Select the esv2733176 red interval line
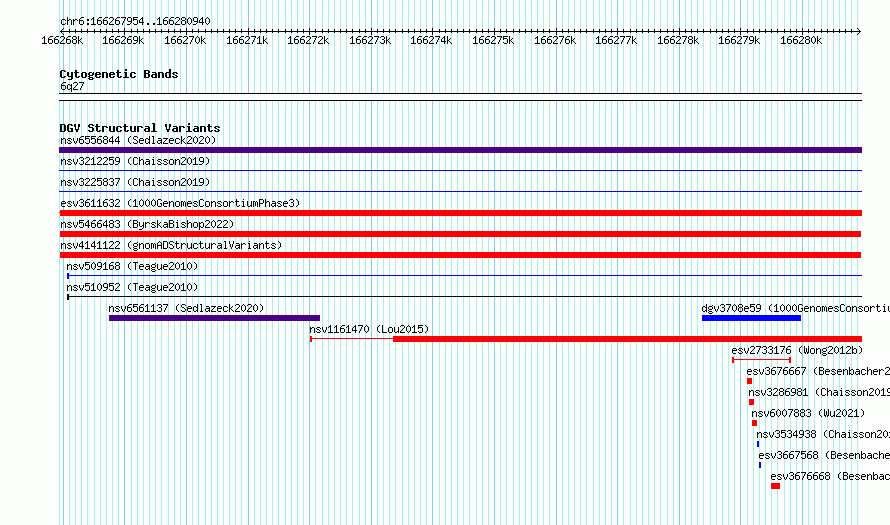Screen dimensions: 890x525 pos(761,360)
